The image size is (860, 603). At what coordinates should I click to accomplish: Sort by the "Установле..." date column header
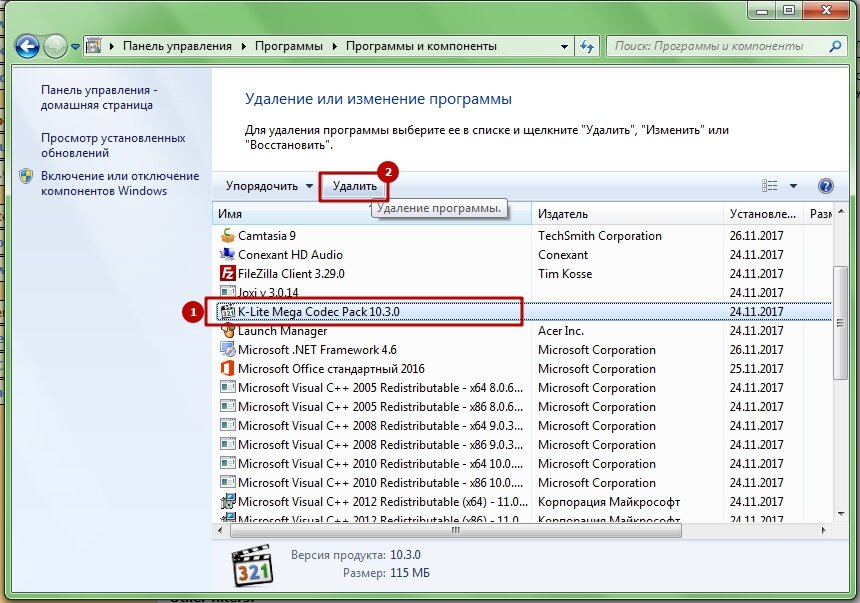762,214
